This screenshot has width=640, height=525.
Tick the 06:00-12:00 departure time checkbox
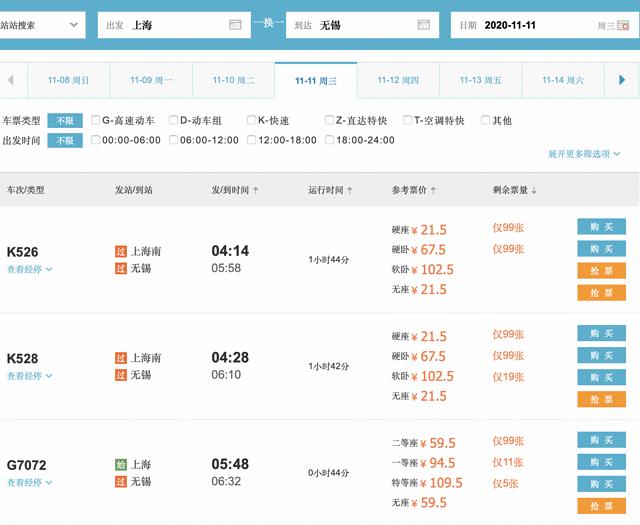[x=174, y=140]
